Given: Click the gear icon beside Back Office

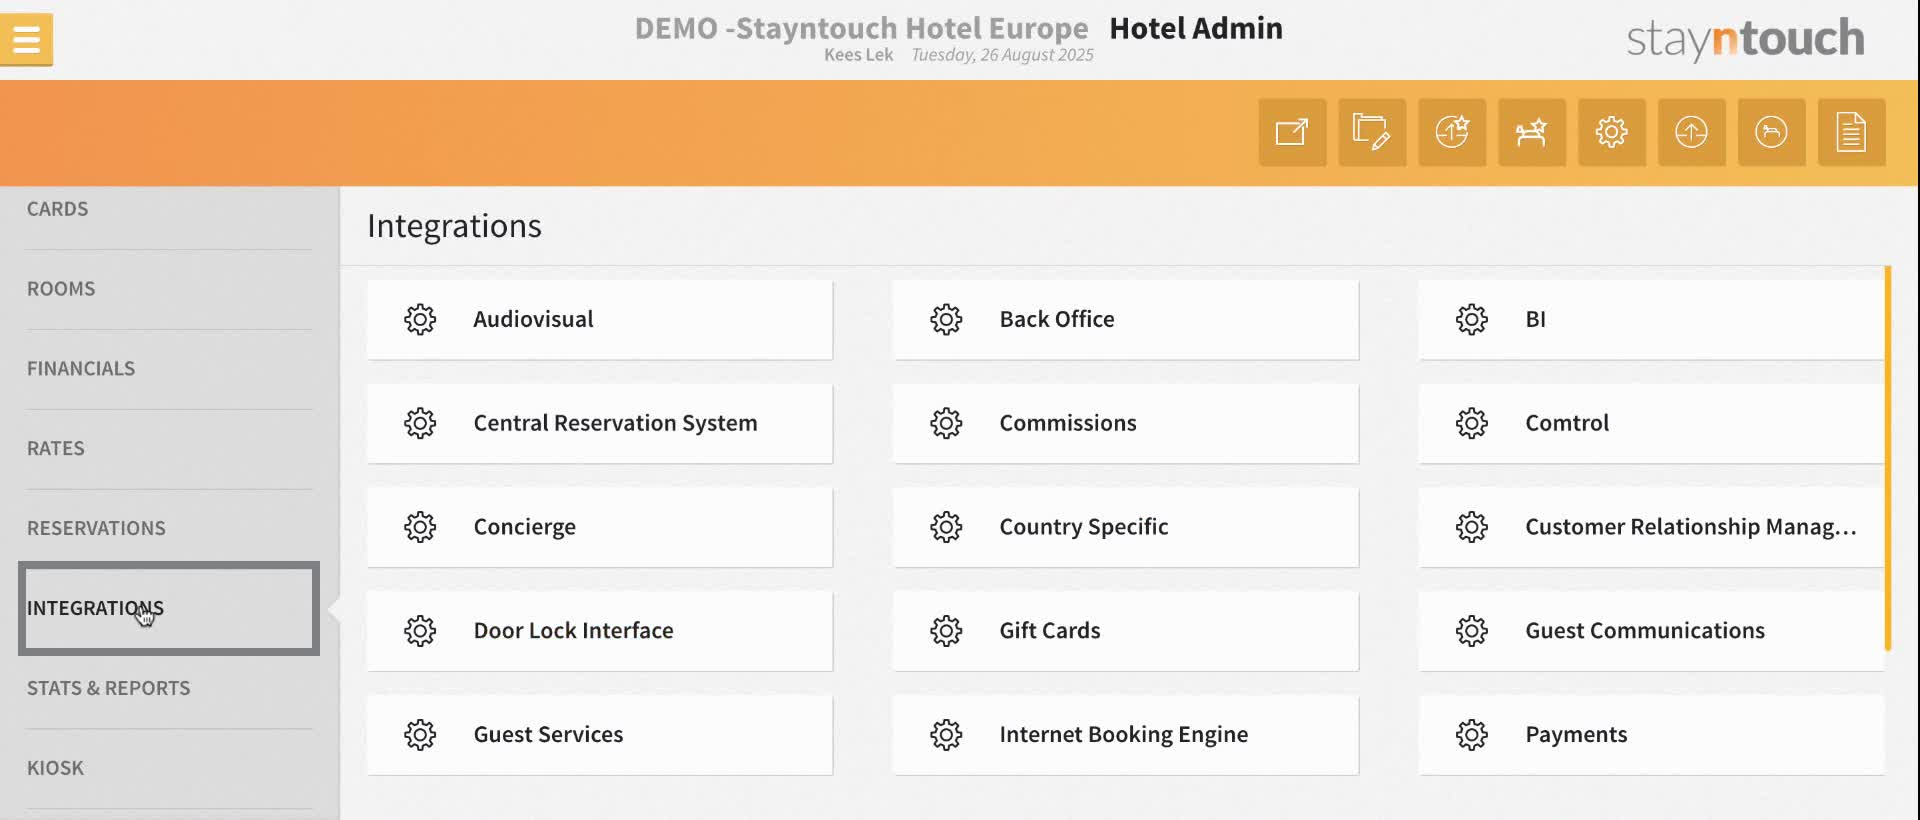Looking at the screenshot, I should coord(946,319).
